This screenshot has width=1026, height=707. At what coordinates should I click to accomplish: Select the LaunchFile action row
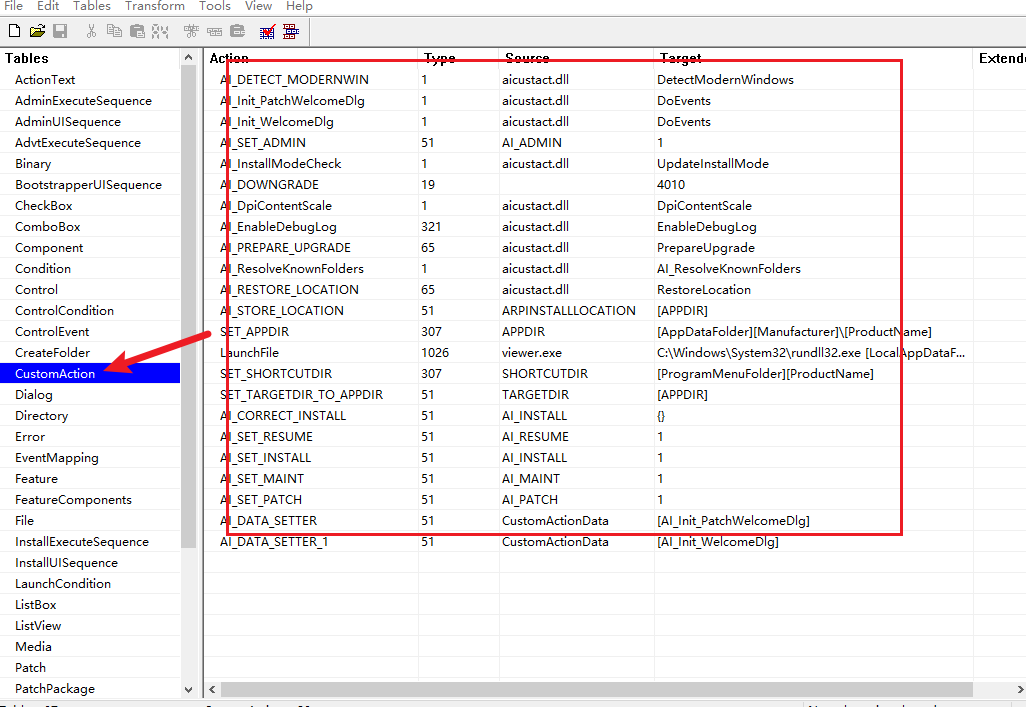click(x=249, y=353)
